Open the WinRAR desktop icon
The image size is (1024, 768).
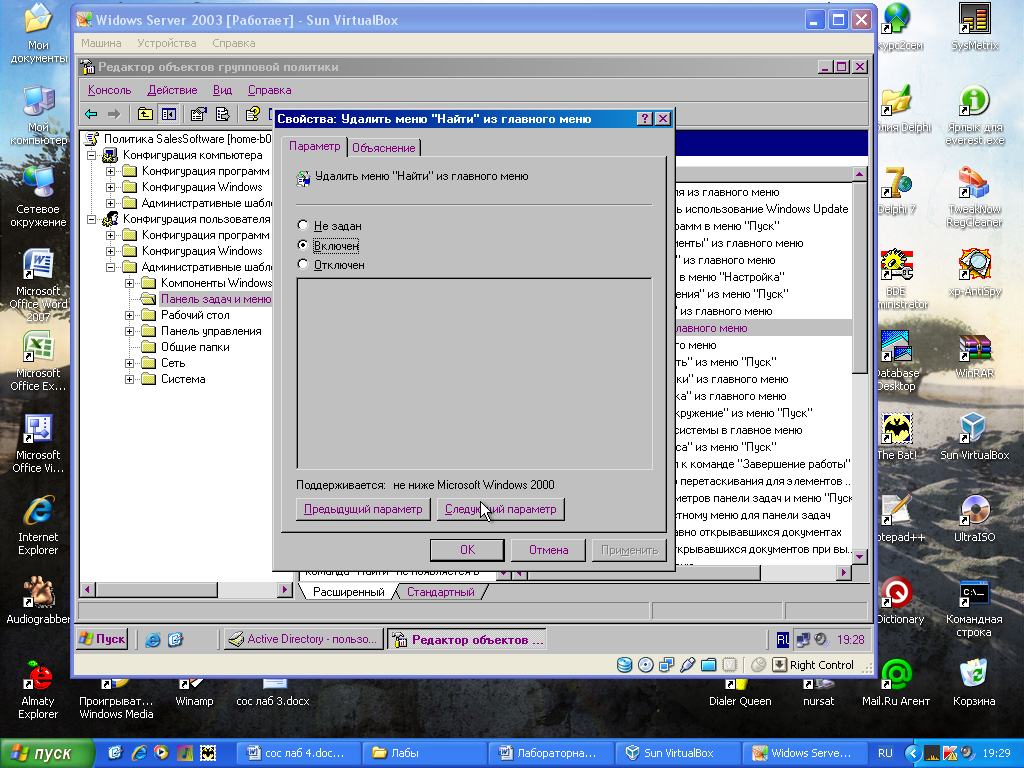[x=974, y=355]
